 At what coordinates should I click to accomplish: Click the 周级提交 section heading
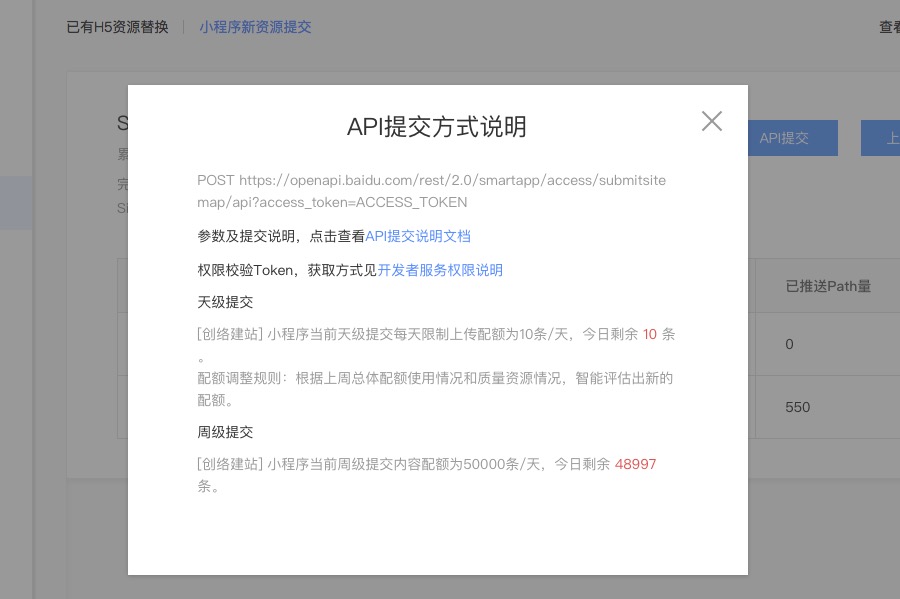[225, 432]
